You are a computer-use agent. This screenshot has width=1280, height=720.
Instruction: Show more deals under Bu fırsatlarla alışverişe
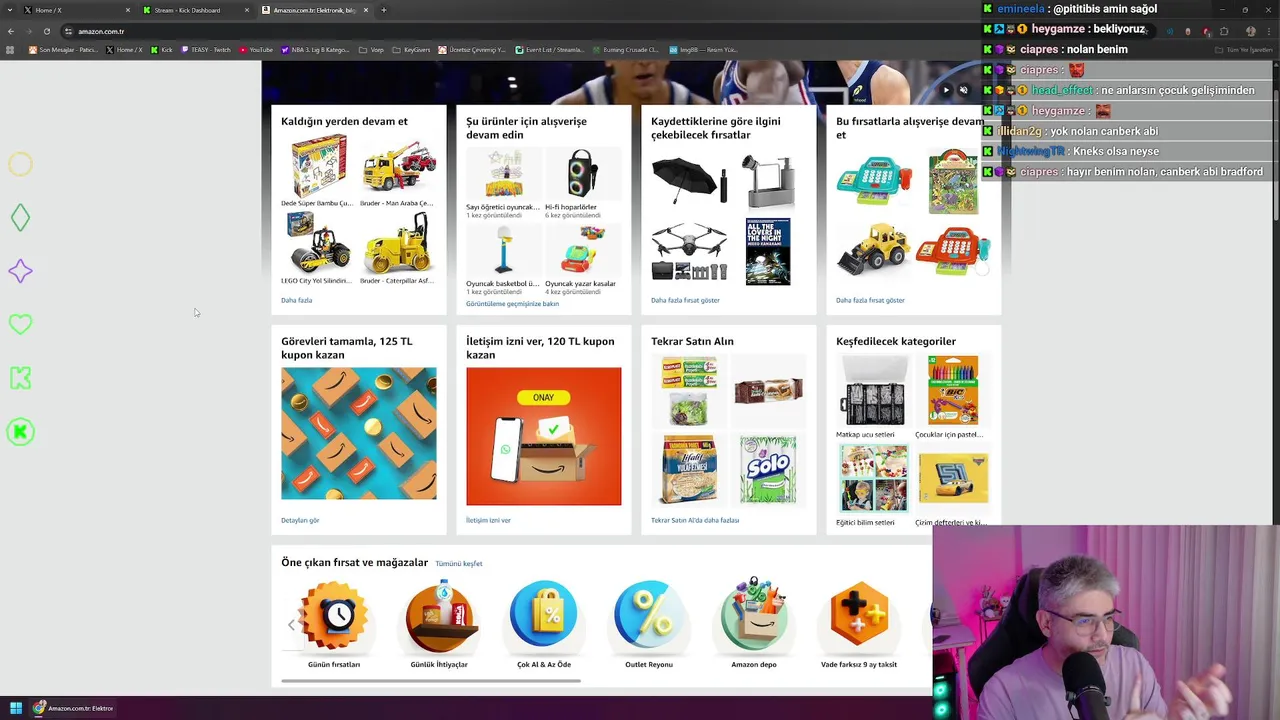click(870, 300)
